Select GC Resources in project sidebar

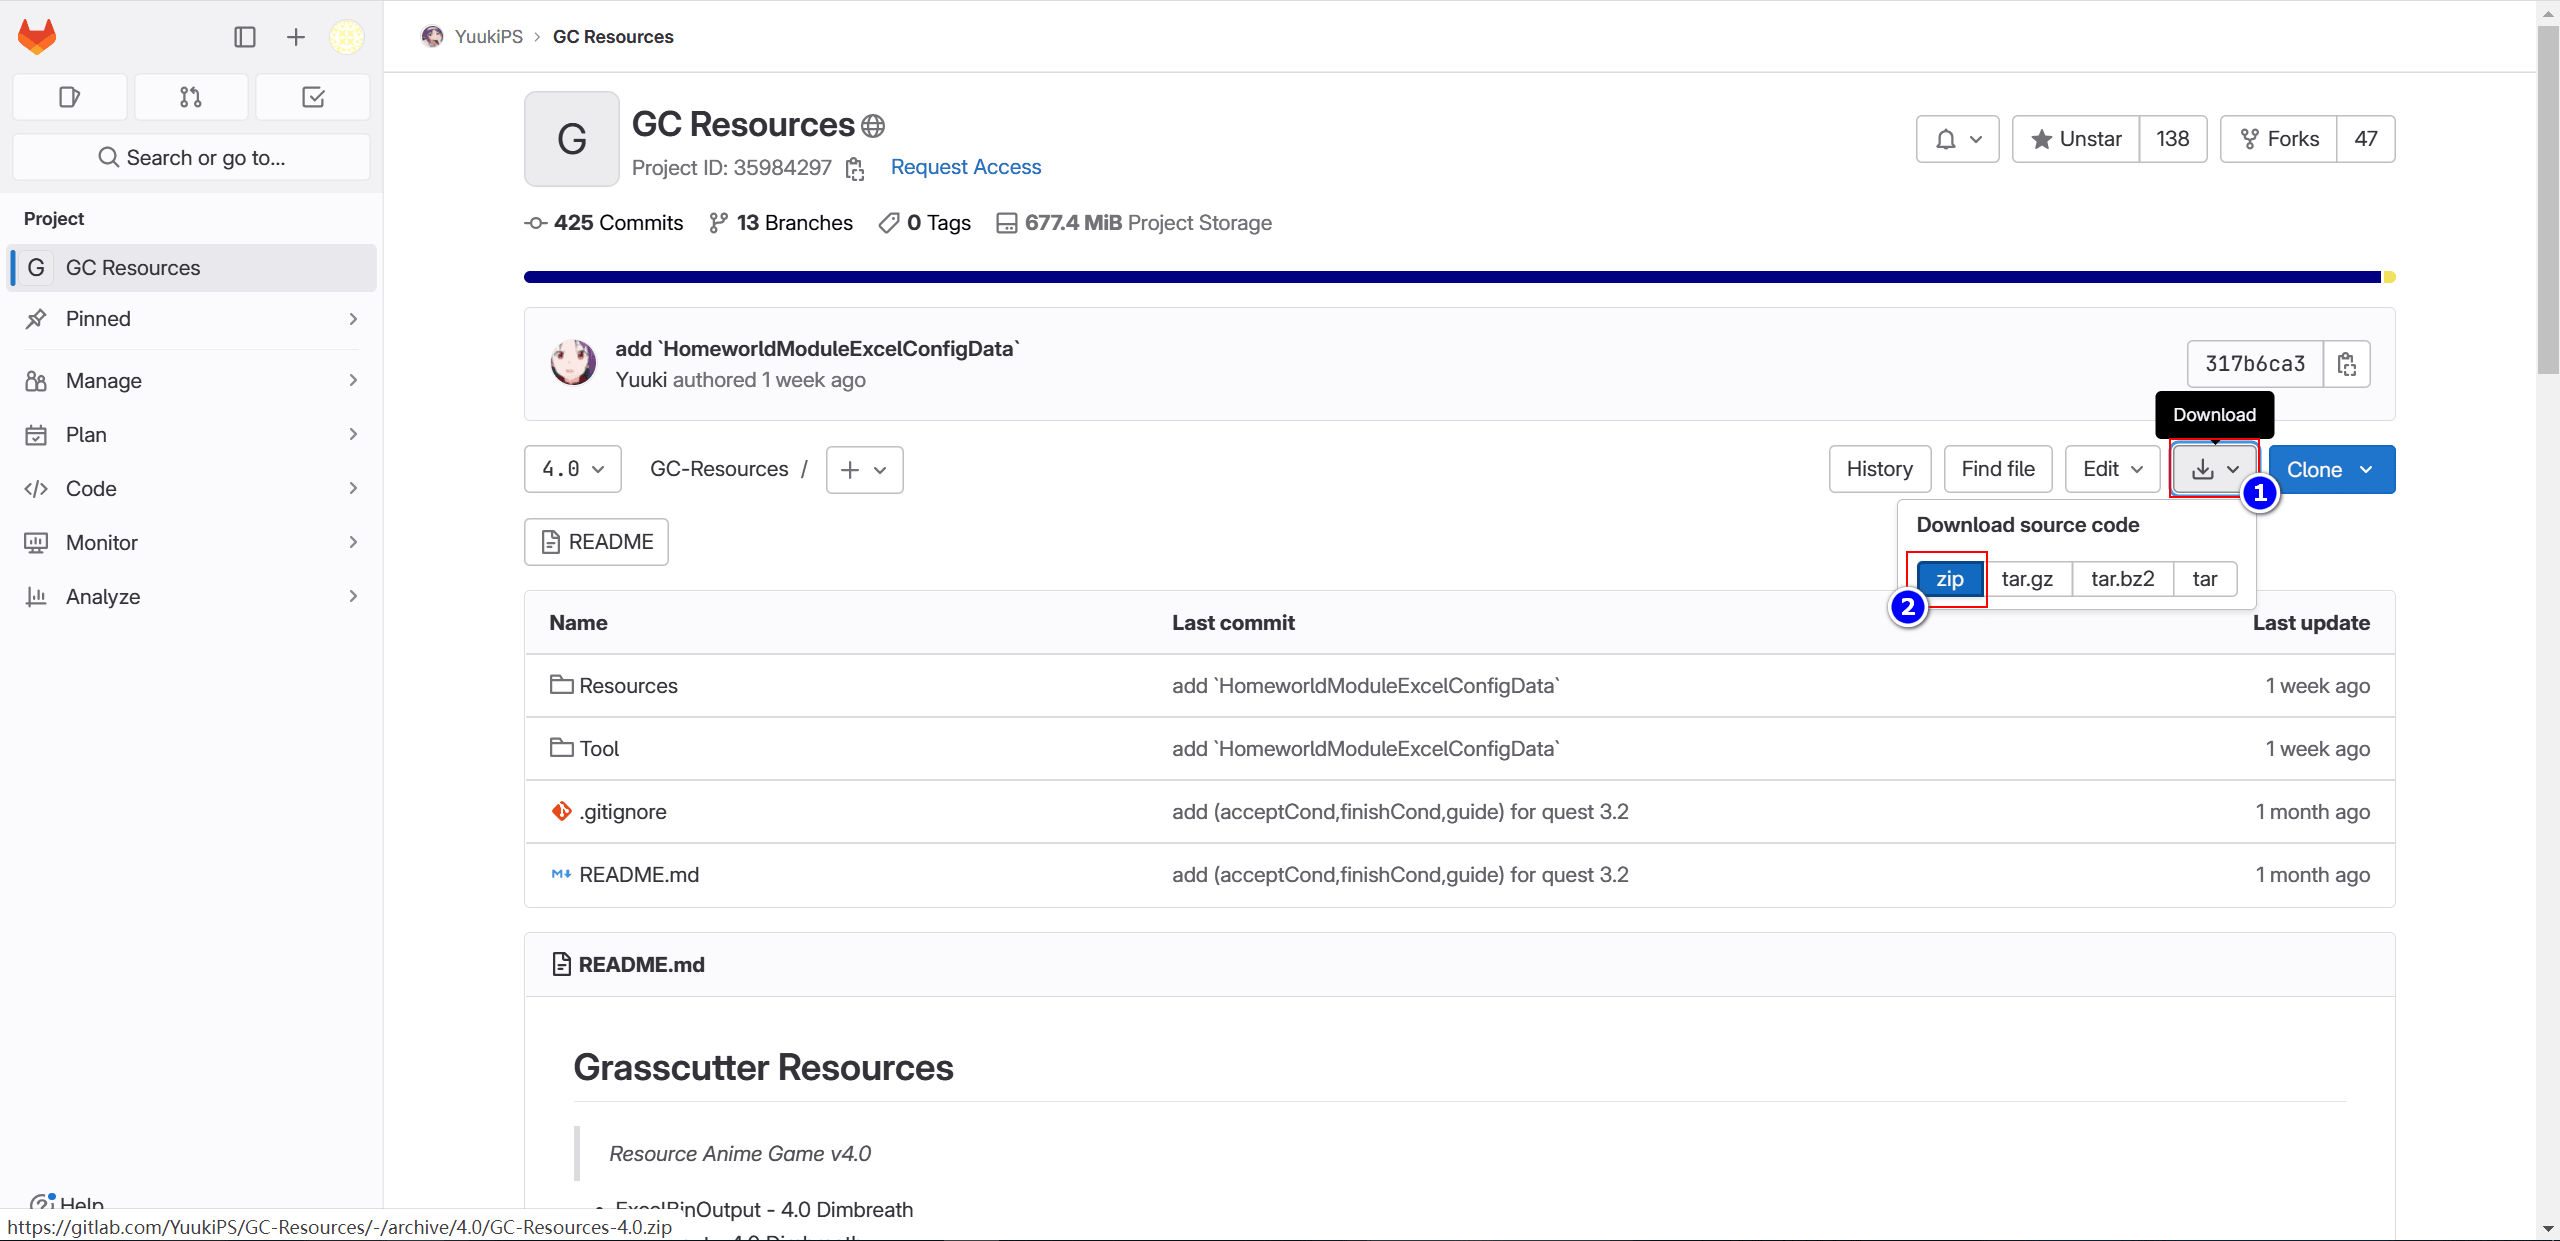pos(192,268)
